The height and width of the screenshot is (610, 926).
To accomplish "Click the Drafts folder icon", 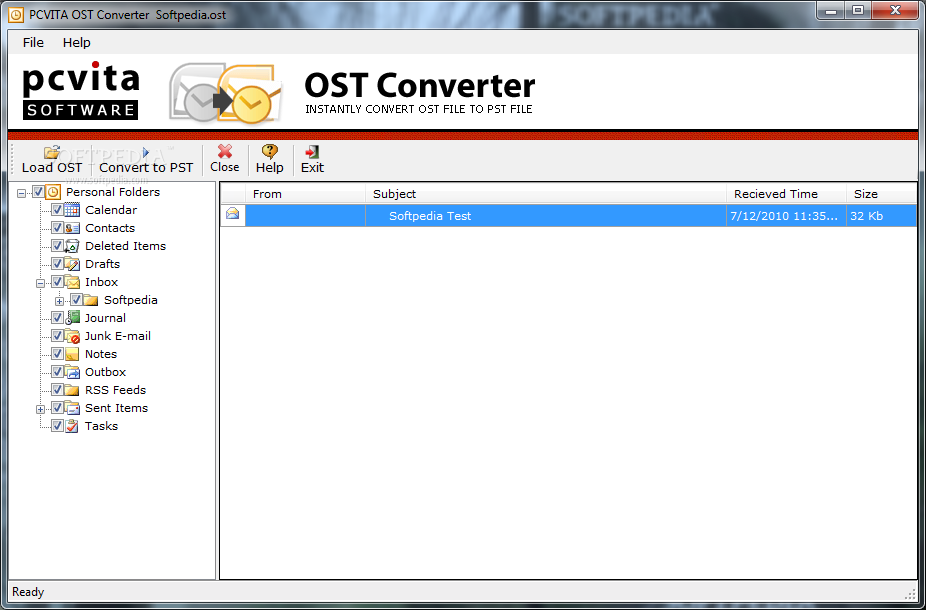I will point(72,264).
